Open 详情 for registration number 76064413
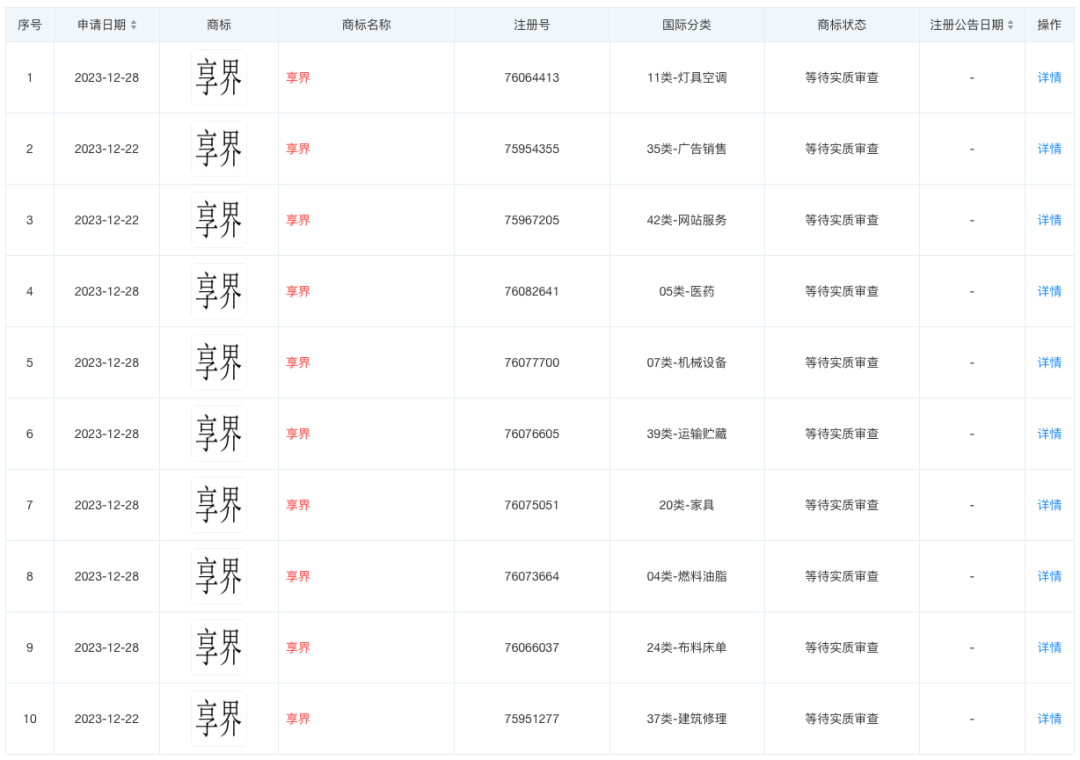The width and height of the screenshot is (1080, 760). click(x=1049, y=77)
